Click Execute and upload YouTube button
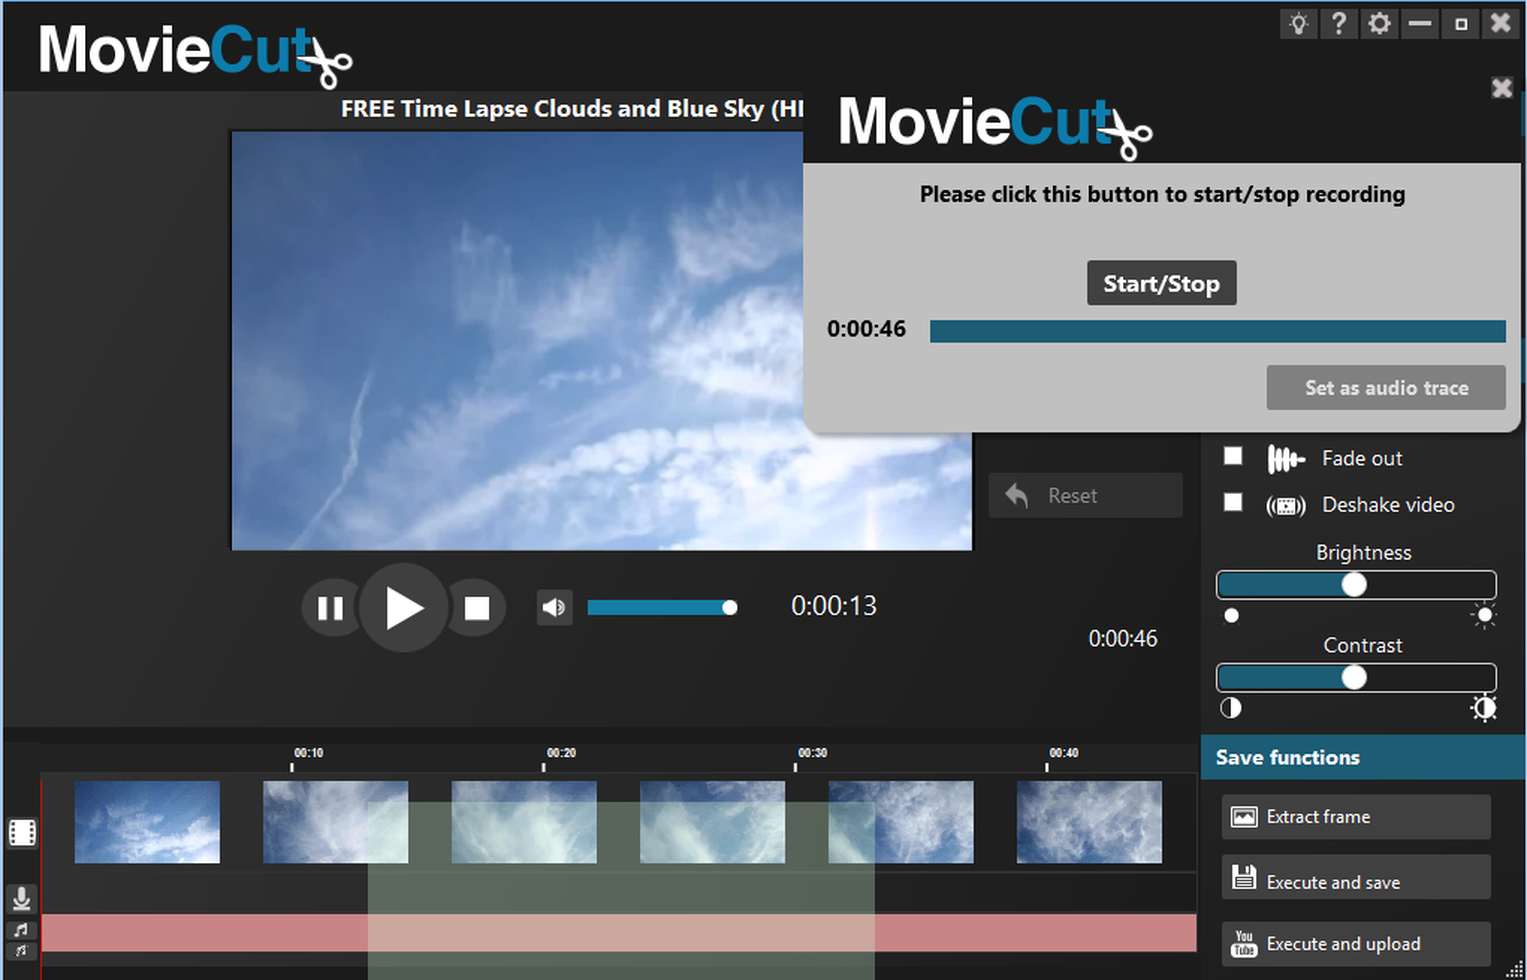 [1356, 944]
